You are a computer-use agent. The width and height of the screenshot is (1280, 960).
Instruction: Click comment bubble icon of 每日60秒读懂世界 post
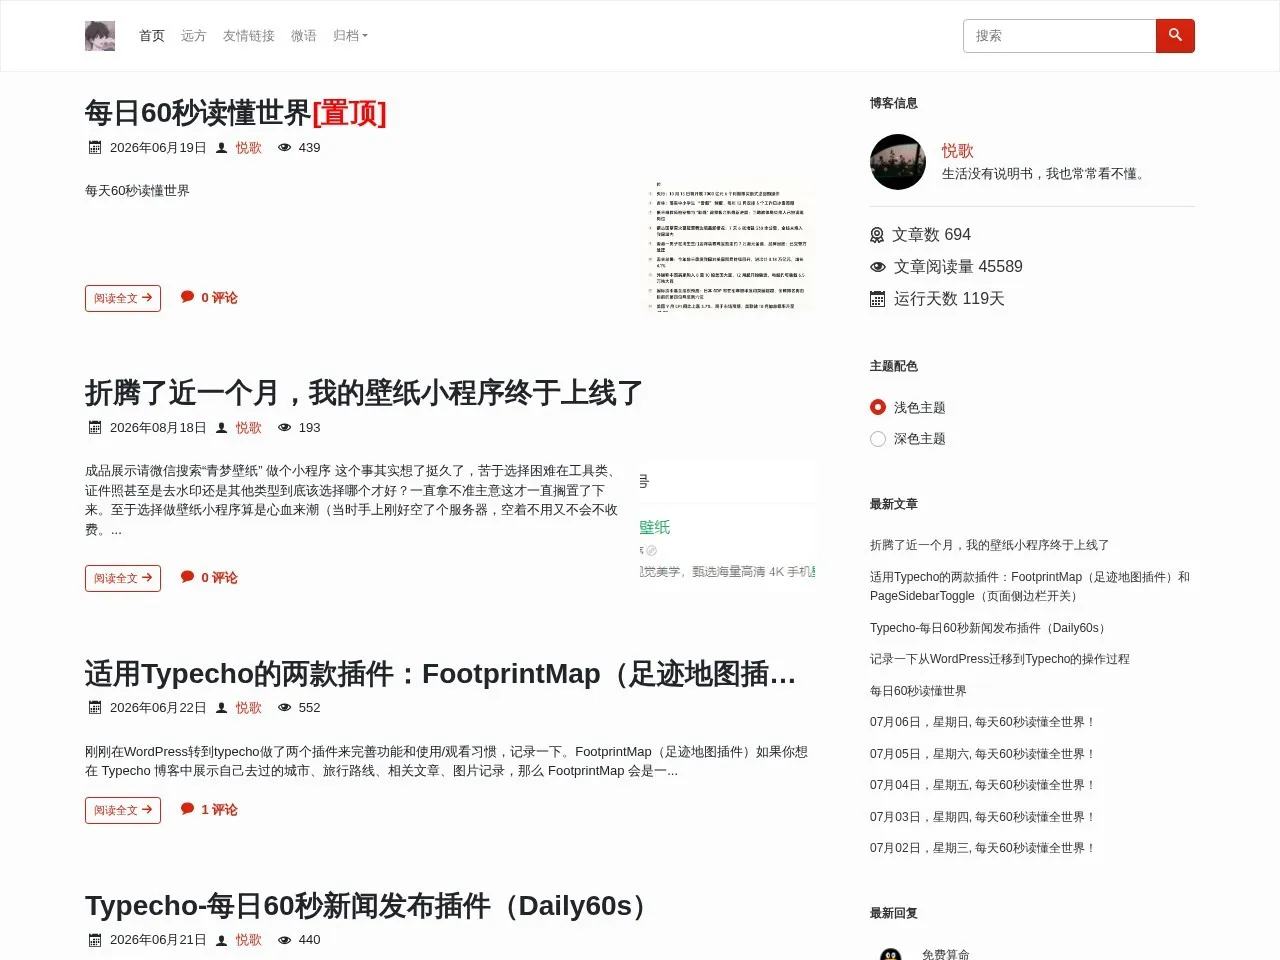187,297
